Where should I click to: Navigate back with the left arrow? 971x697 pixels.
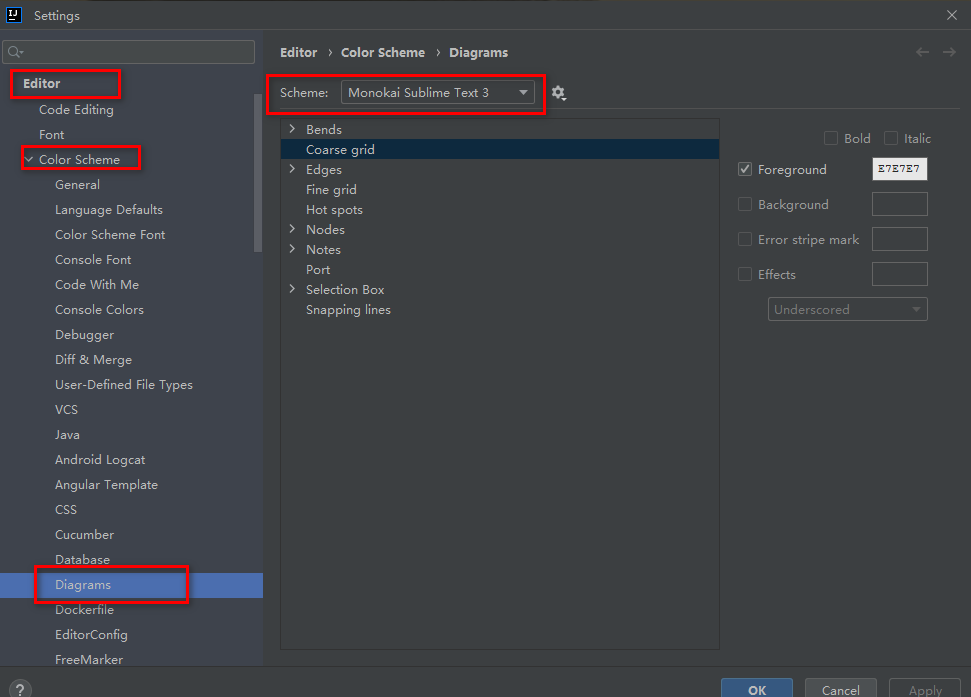click(922, 53)
